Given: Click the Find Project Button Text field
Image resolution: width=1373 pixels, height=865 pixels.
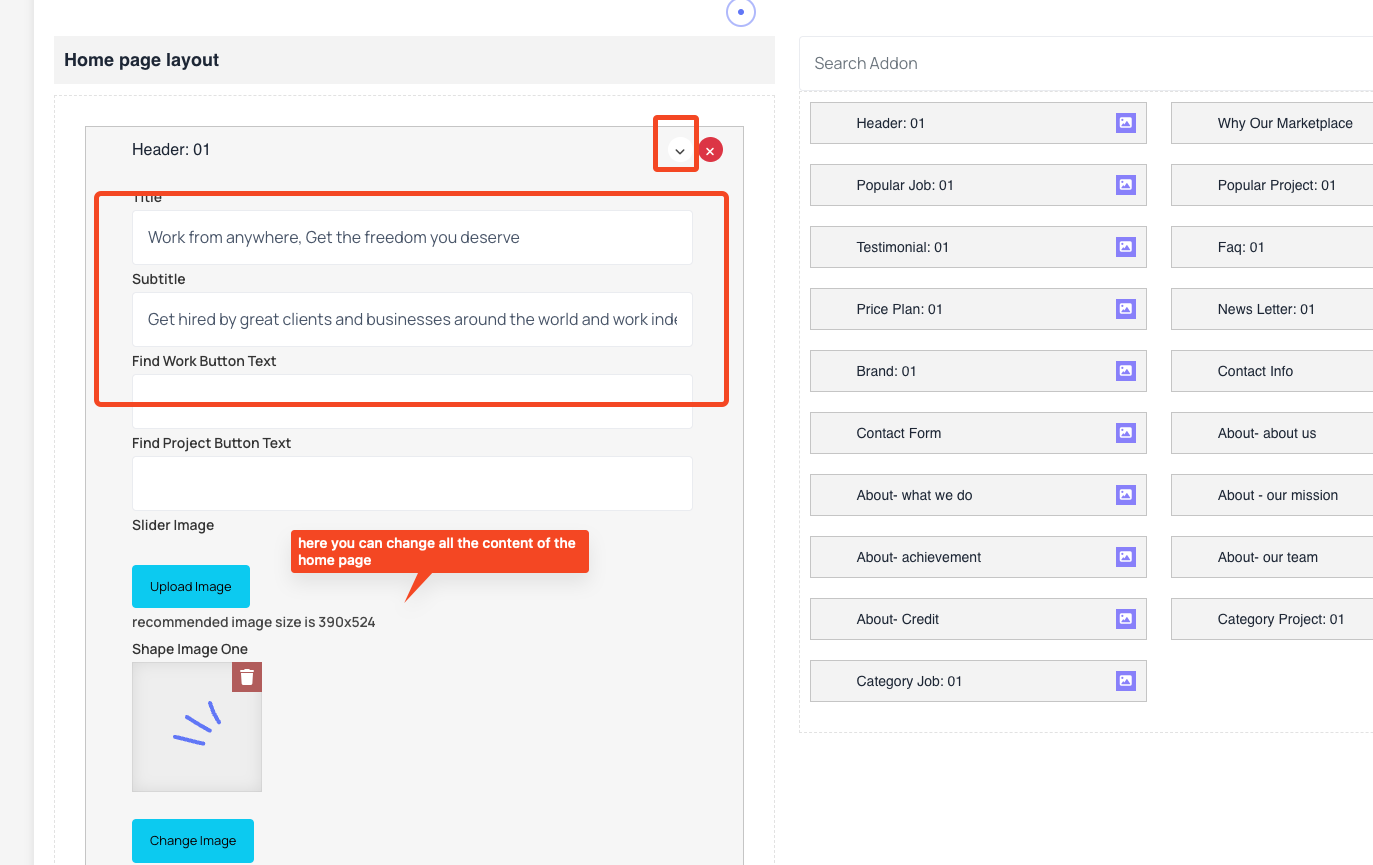Looking at the screenshot, I should (x=412, y=483).
